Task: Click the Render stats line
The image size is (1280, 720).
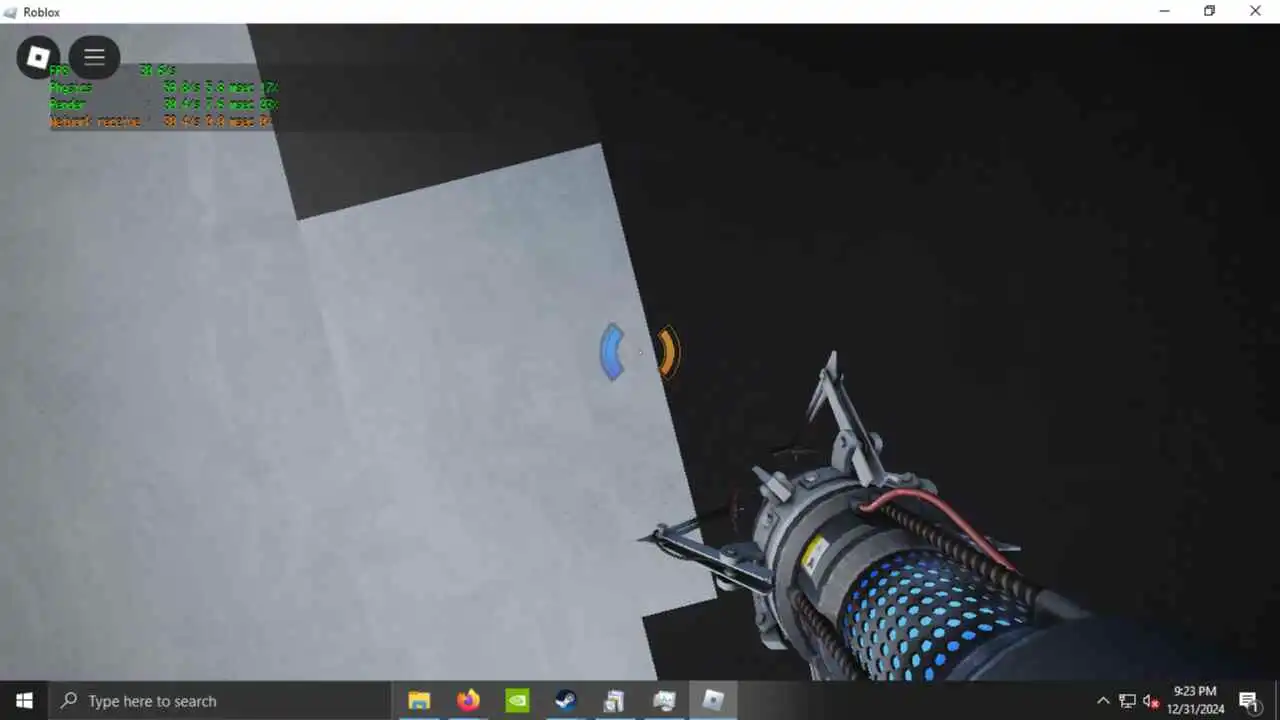Action: click(164, 104)
